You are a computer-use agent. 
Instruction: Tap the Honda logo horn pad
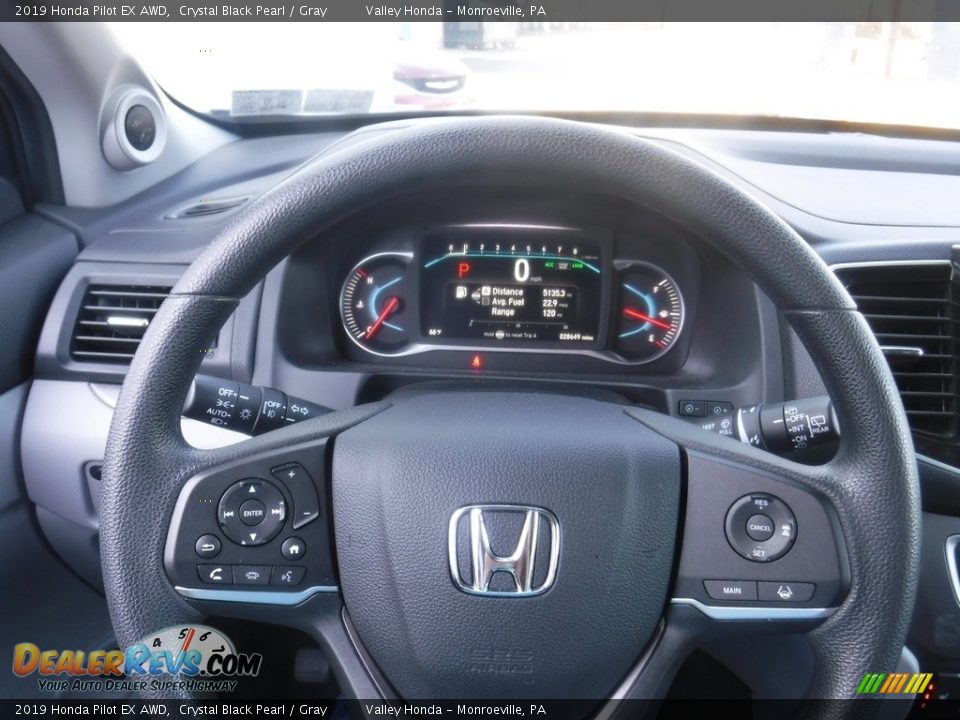504,550
